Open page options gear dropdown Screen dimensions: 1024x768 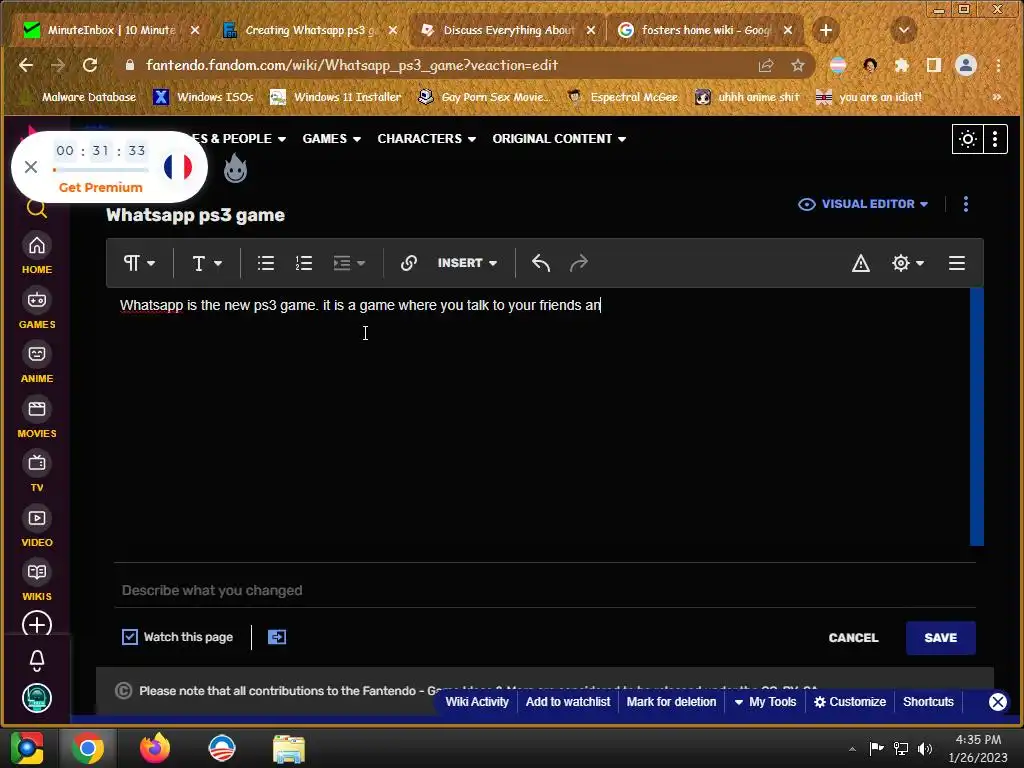coord(908,263)
